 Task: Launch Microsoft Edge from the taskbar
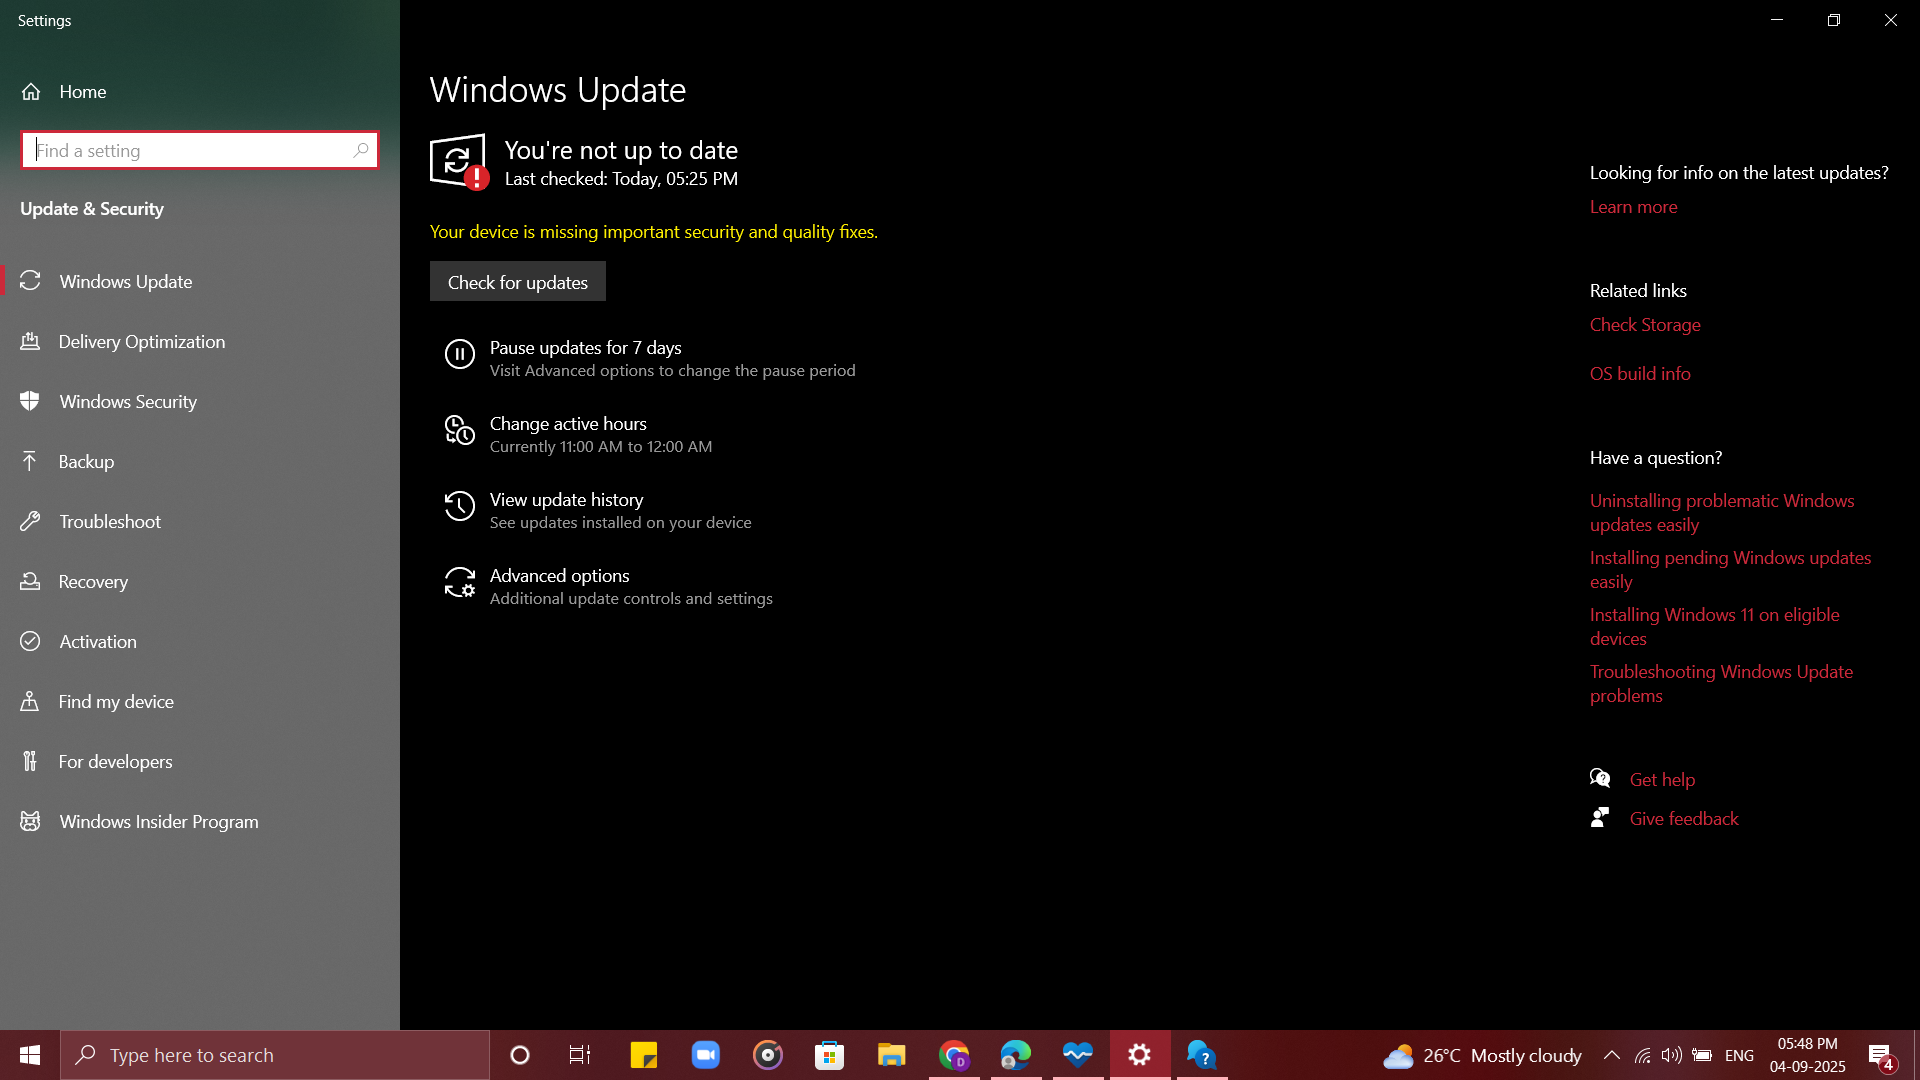click(1015, 1054)
